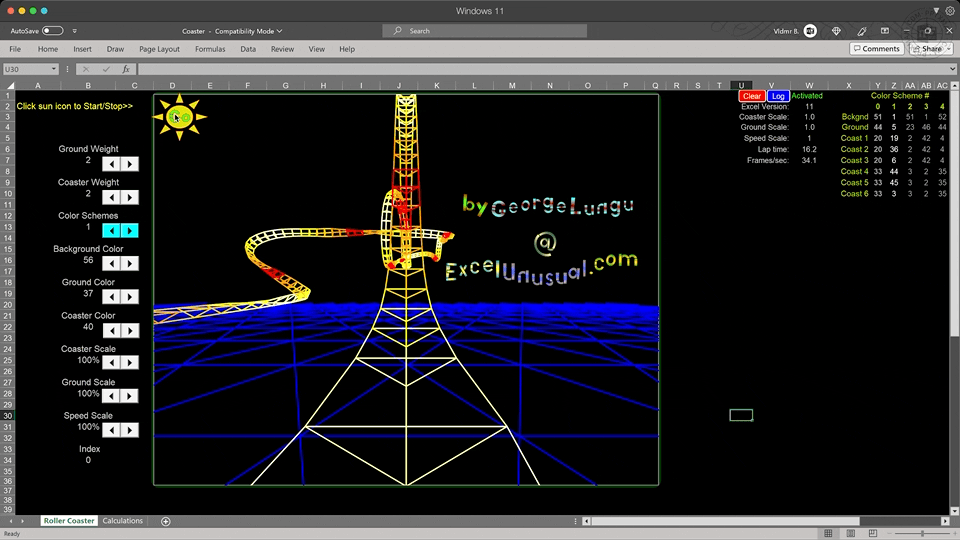
Task: Decrease the Background Color value
Action: 112,263
